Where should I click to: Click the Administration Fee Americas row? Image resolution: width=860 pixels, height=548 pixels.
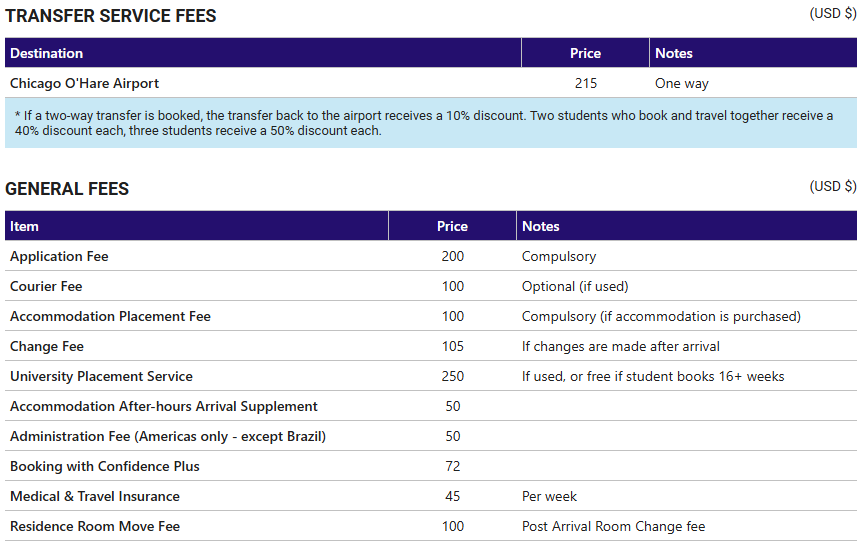[431, 436]
